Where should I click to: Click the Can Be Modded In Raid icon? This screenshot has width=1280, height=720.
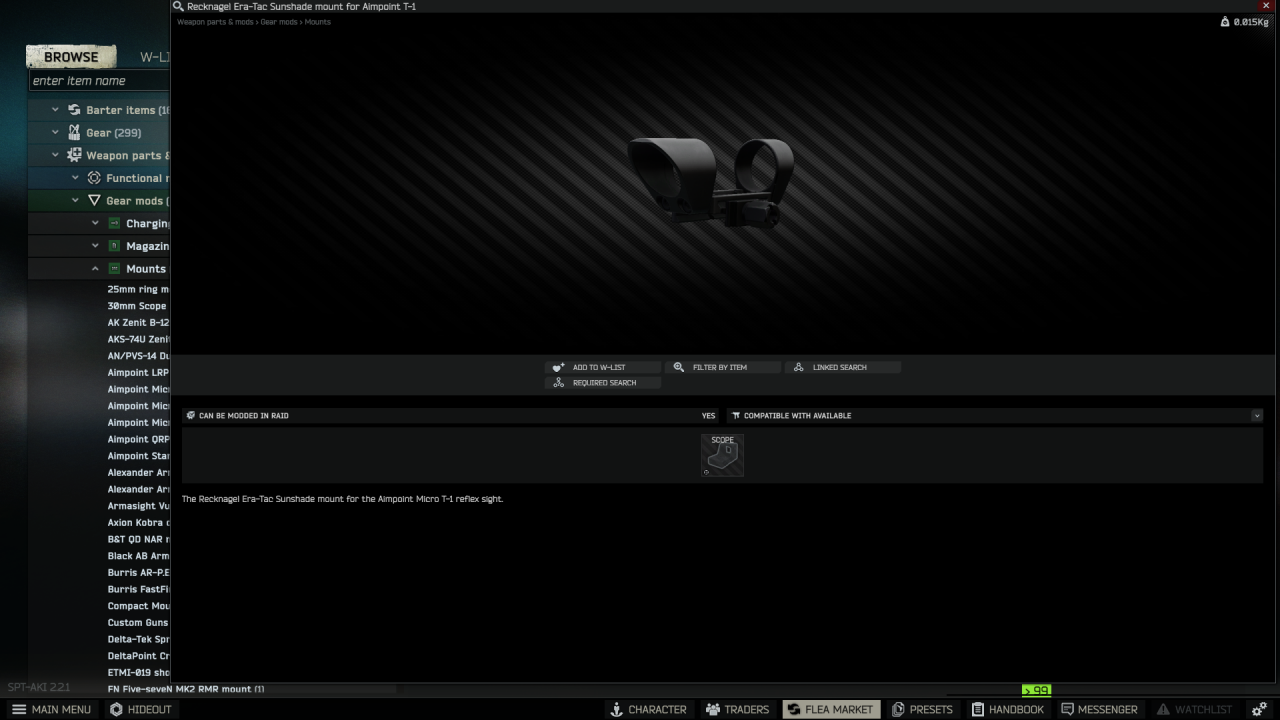(190, 415)
